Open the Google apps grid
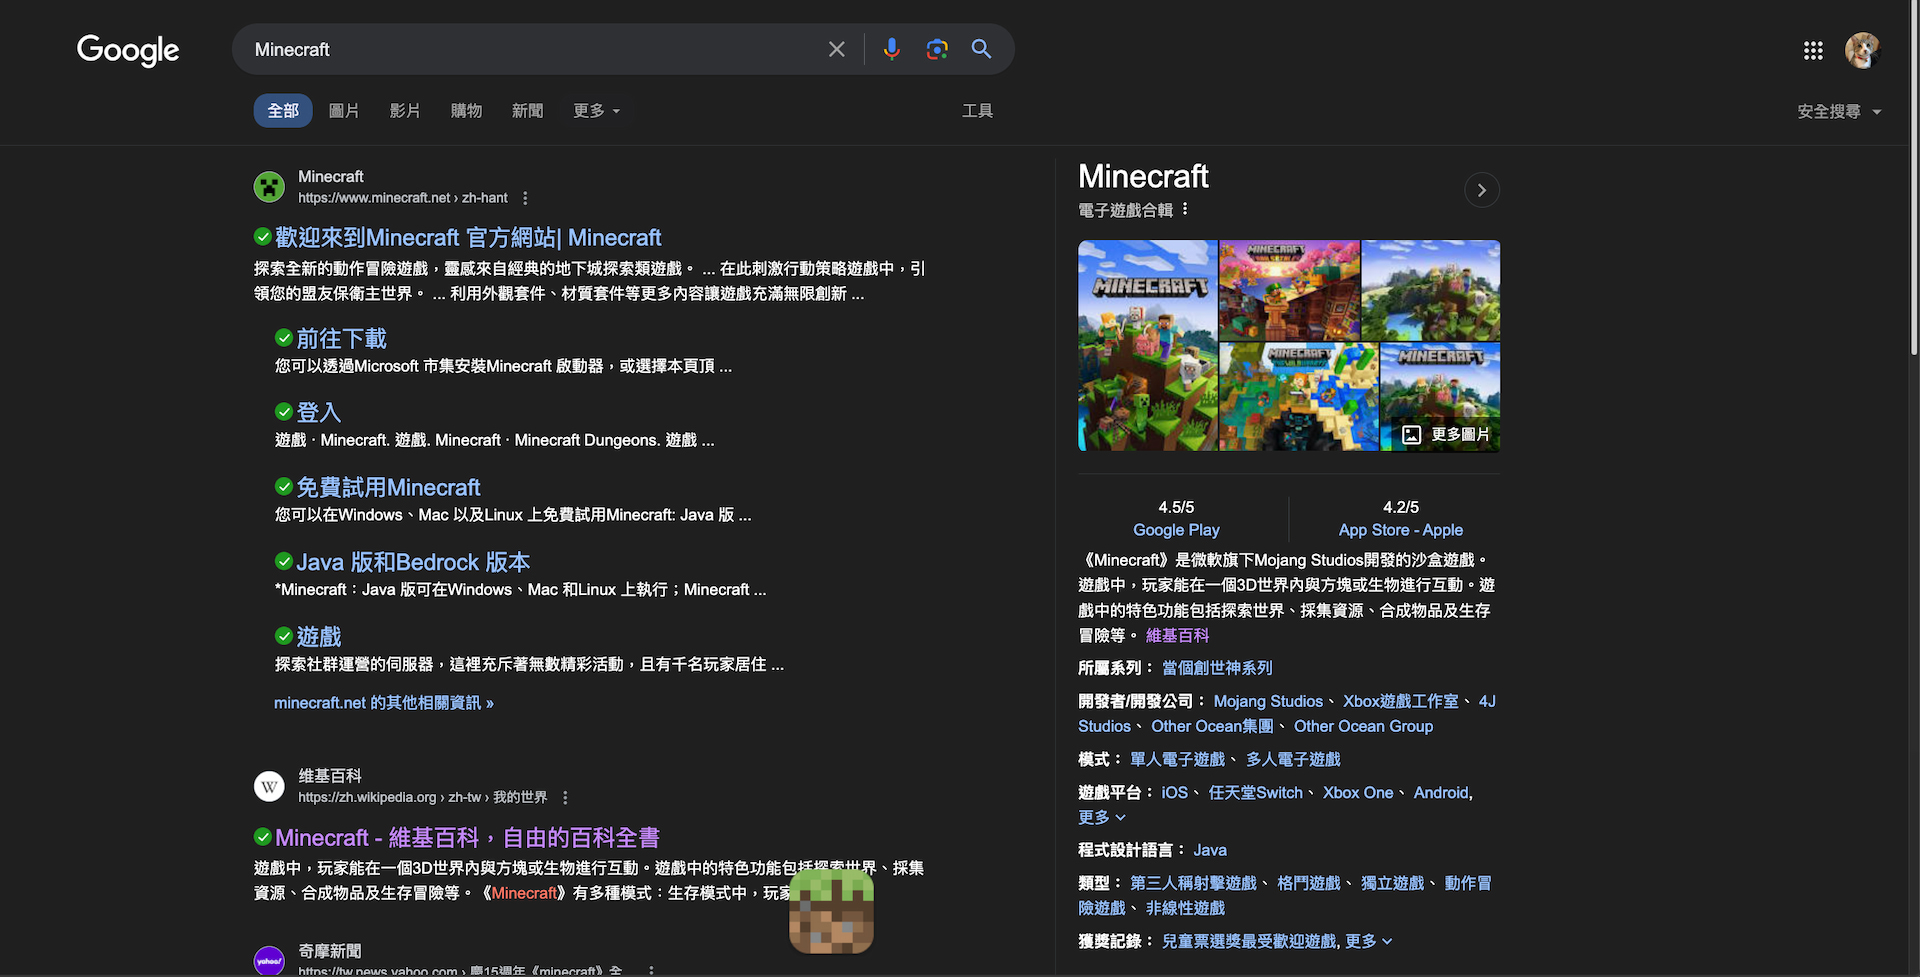The image size is (1920, 977). click(1813, 50)
